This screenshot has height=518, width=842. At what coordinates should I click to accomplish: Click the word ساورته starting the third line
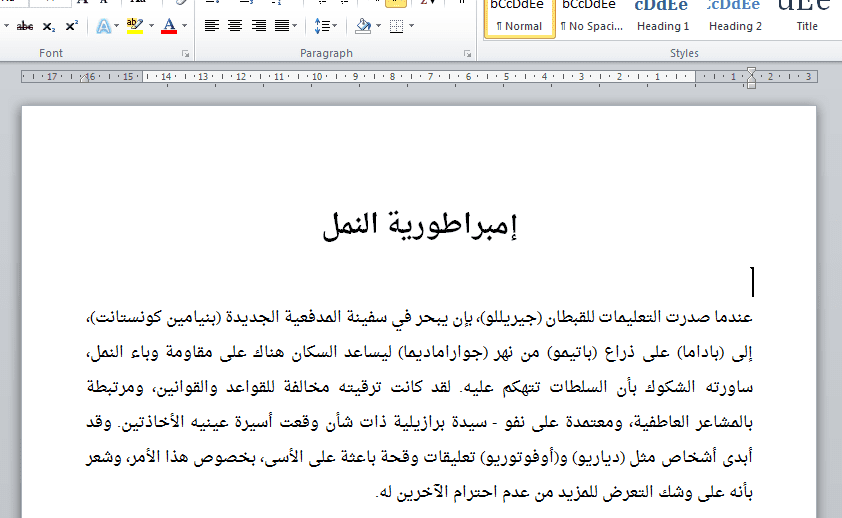point(729,388)
